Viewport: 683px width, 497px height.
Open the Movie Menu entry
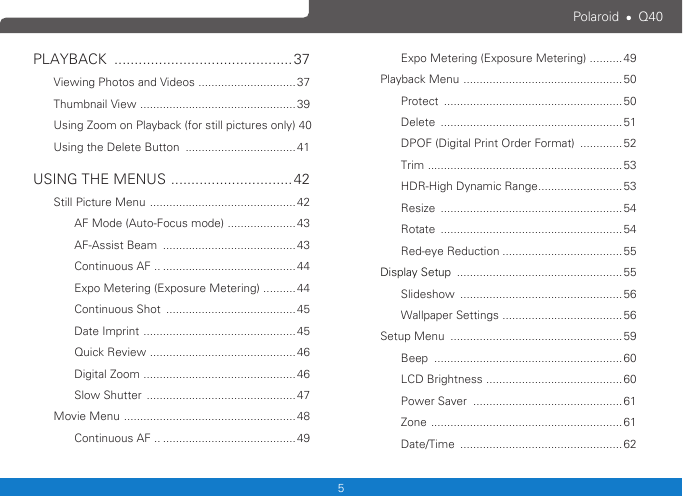pyautogui.click(x=181, y=416)
